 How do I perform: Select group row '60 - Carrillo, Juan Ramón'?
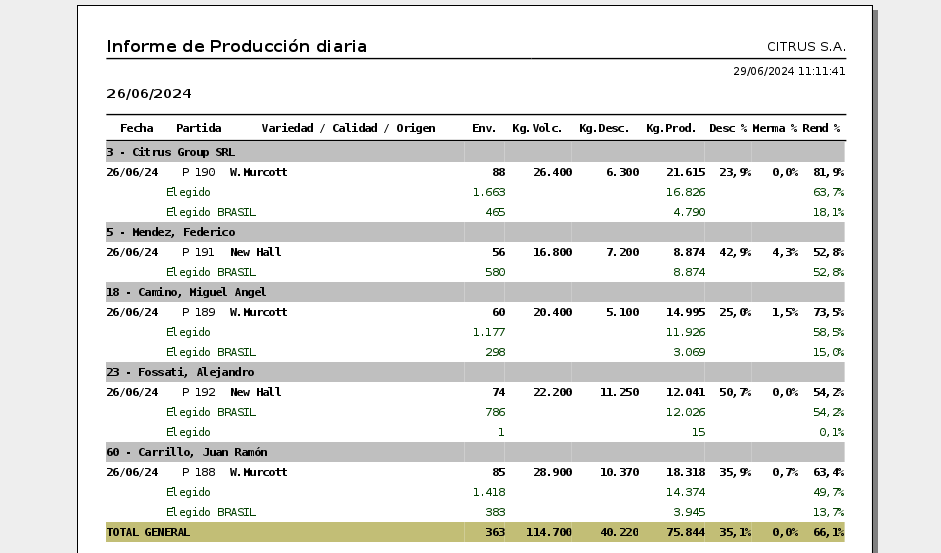point(475,452)
